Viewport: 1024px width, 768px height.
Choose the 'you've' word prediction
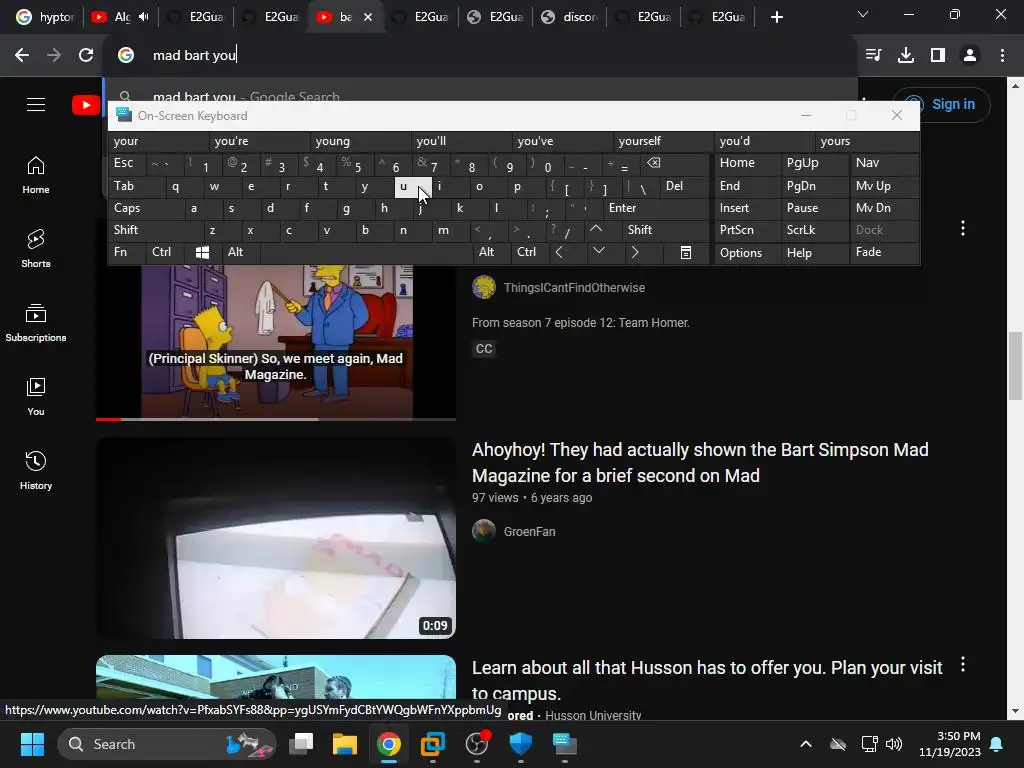point(561,141)
